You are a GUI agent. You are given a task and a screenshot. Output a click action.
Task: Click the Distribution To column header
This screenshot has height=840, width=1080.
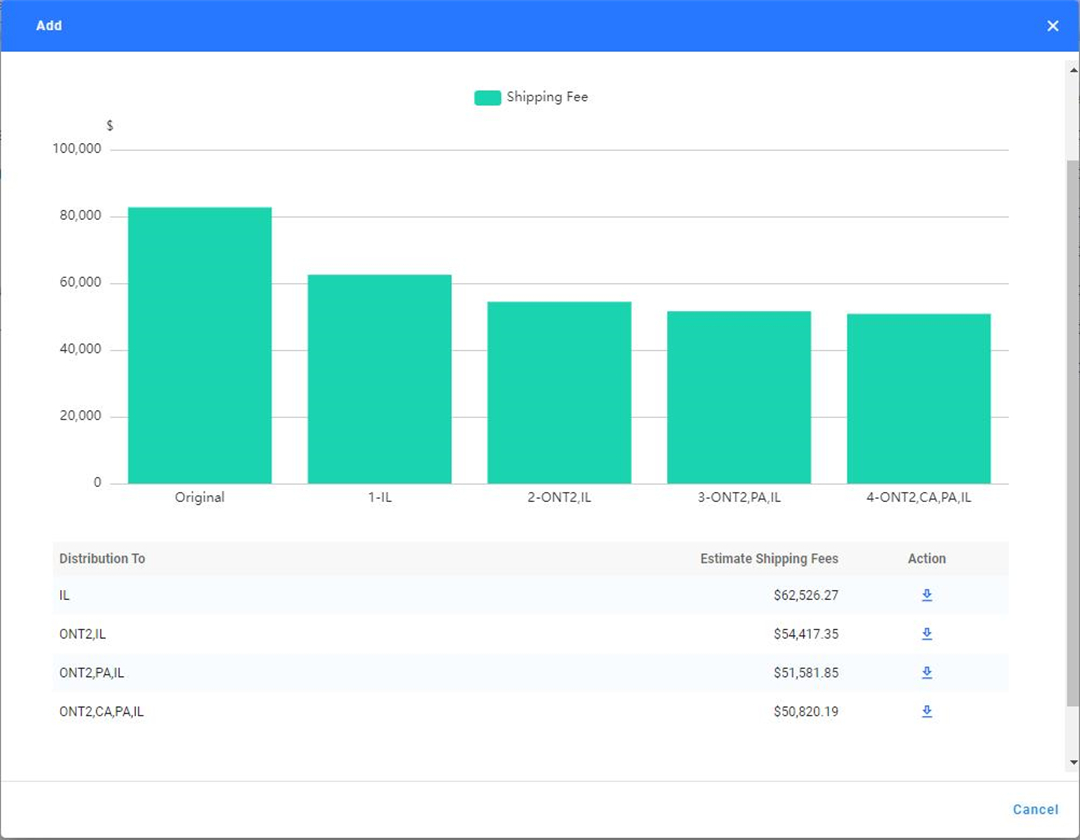102,558
